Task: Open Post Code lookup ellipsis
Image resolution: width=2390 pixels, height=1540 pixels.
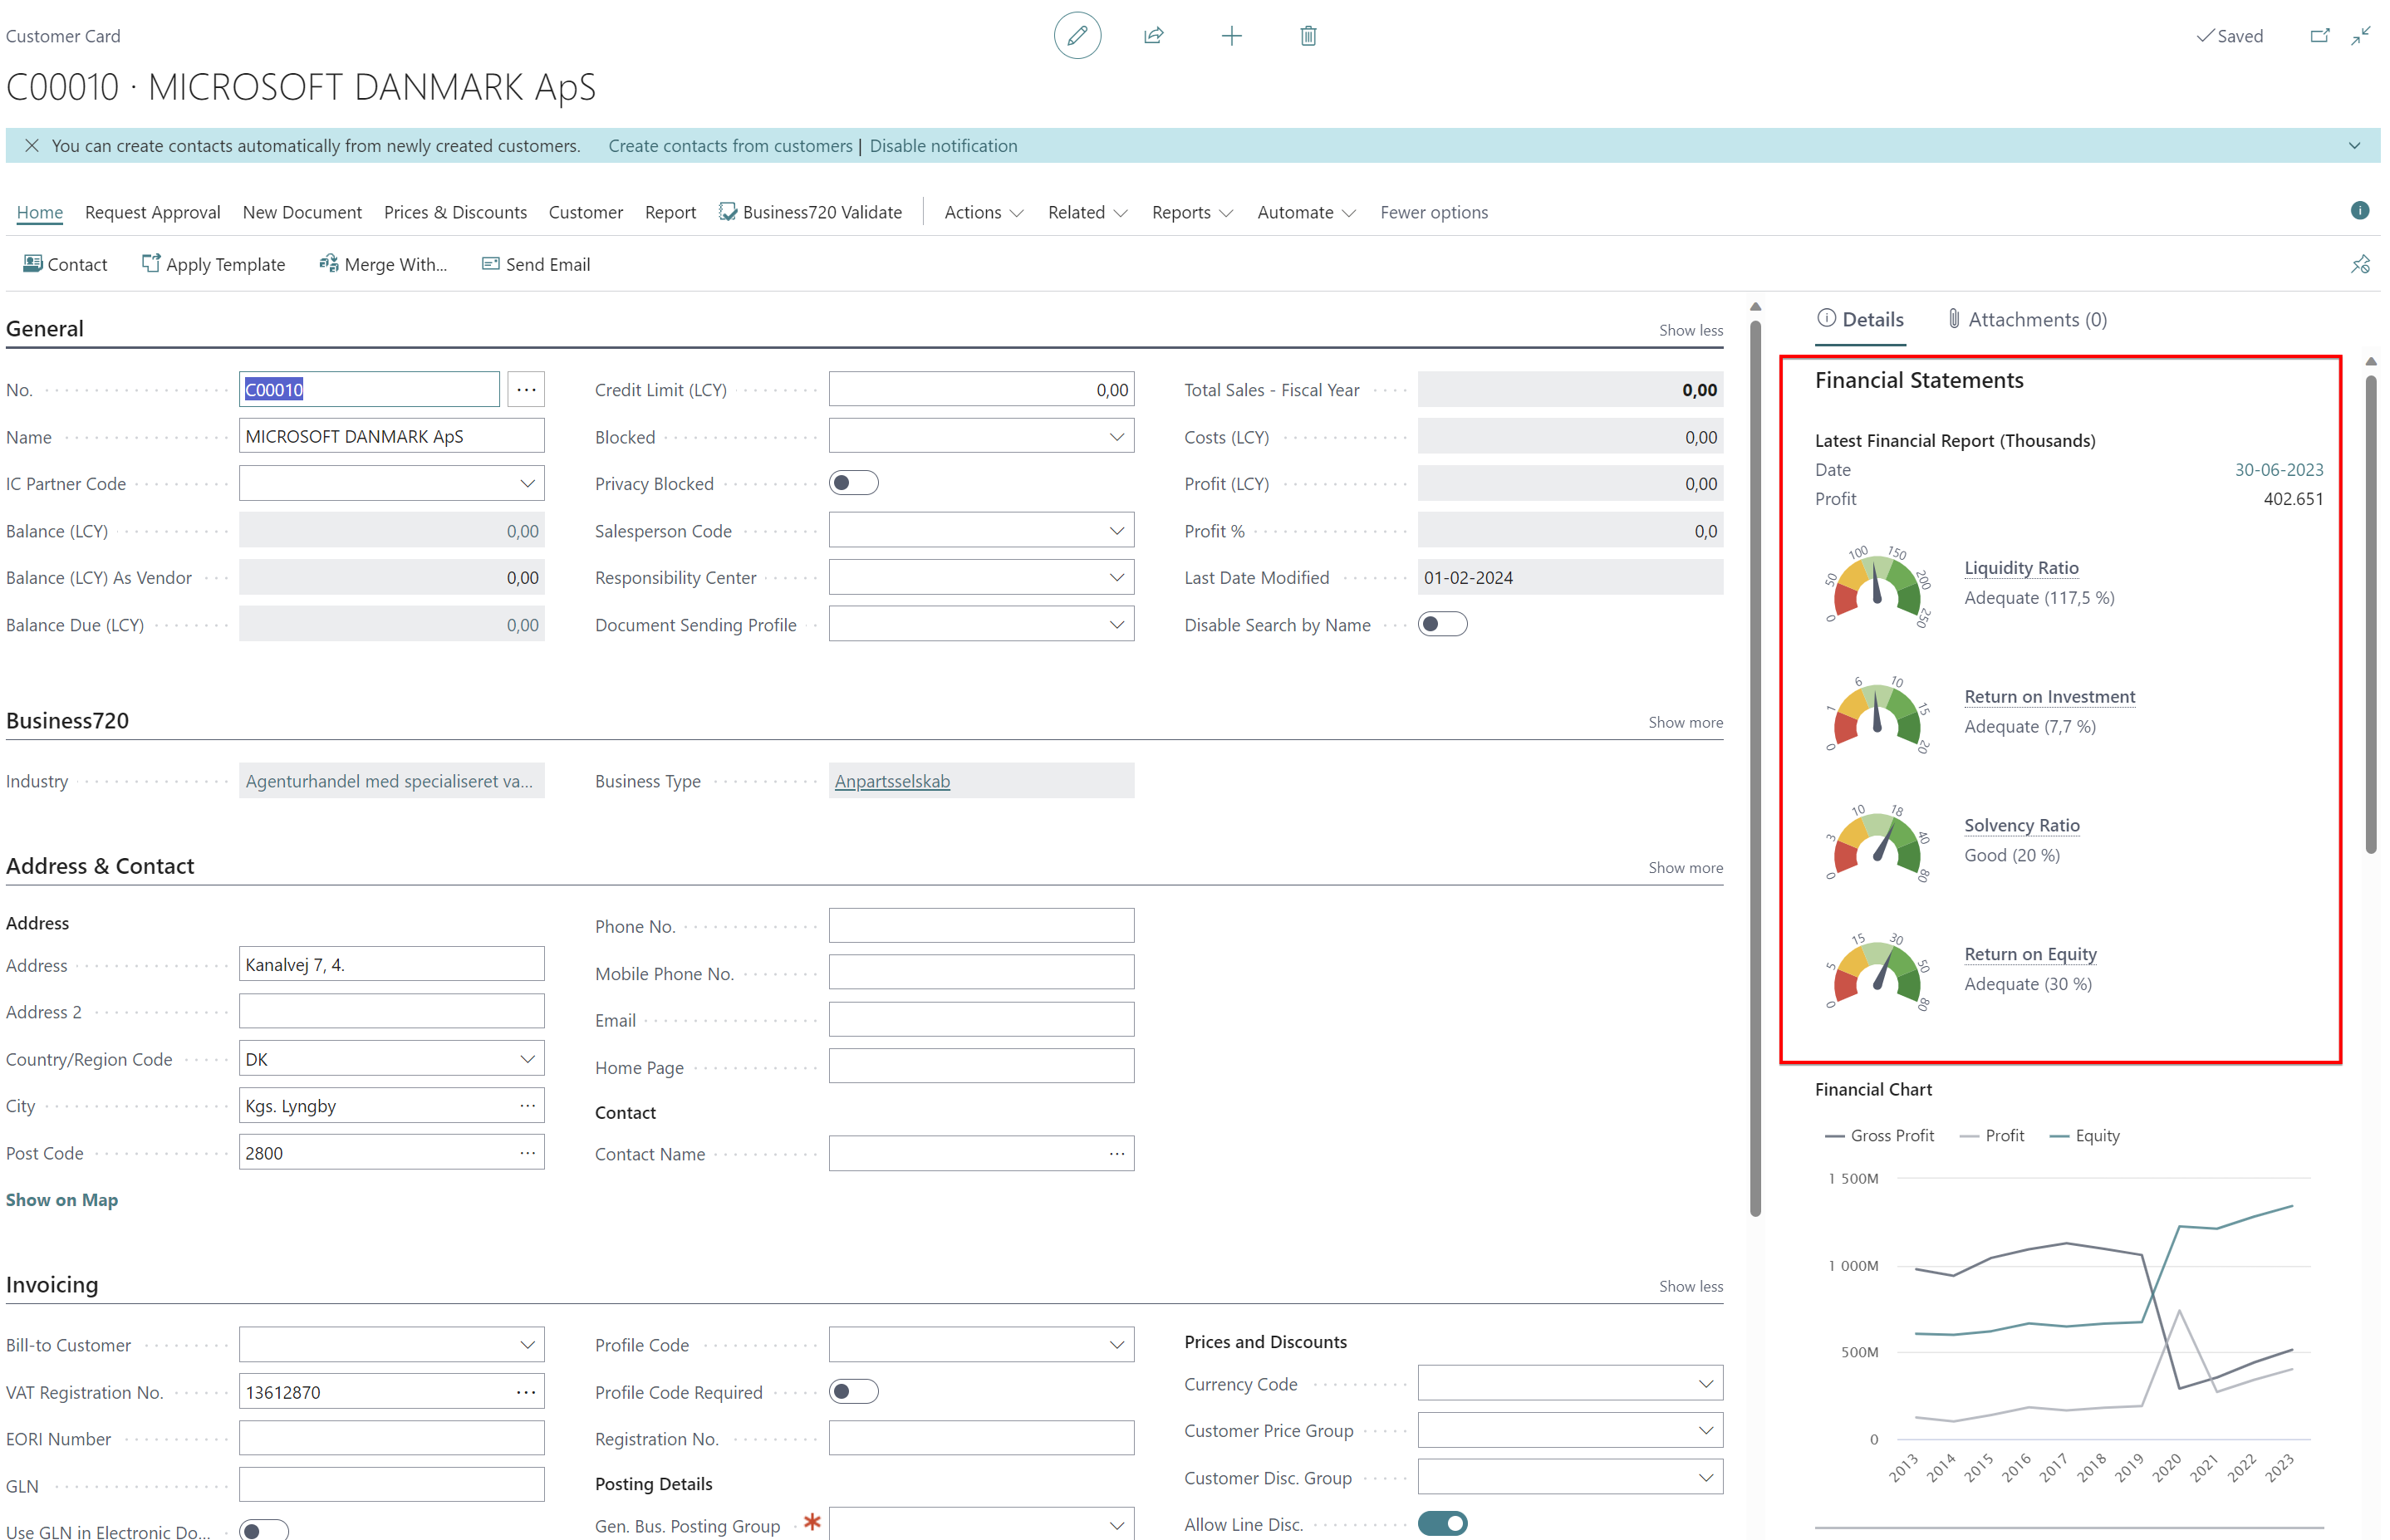Action: click(x=527, y=1153)
